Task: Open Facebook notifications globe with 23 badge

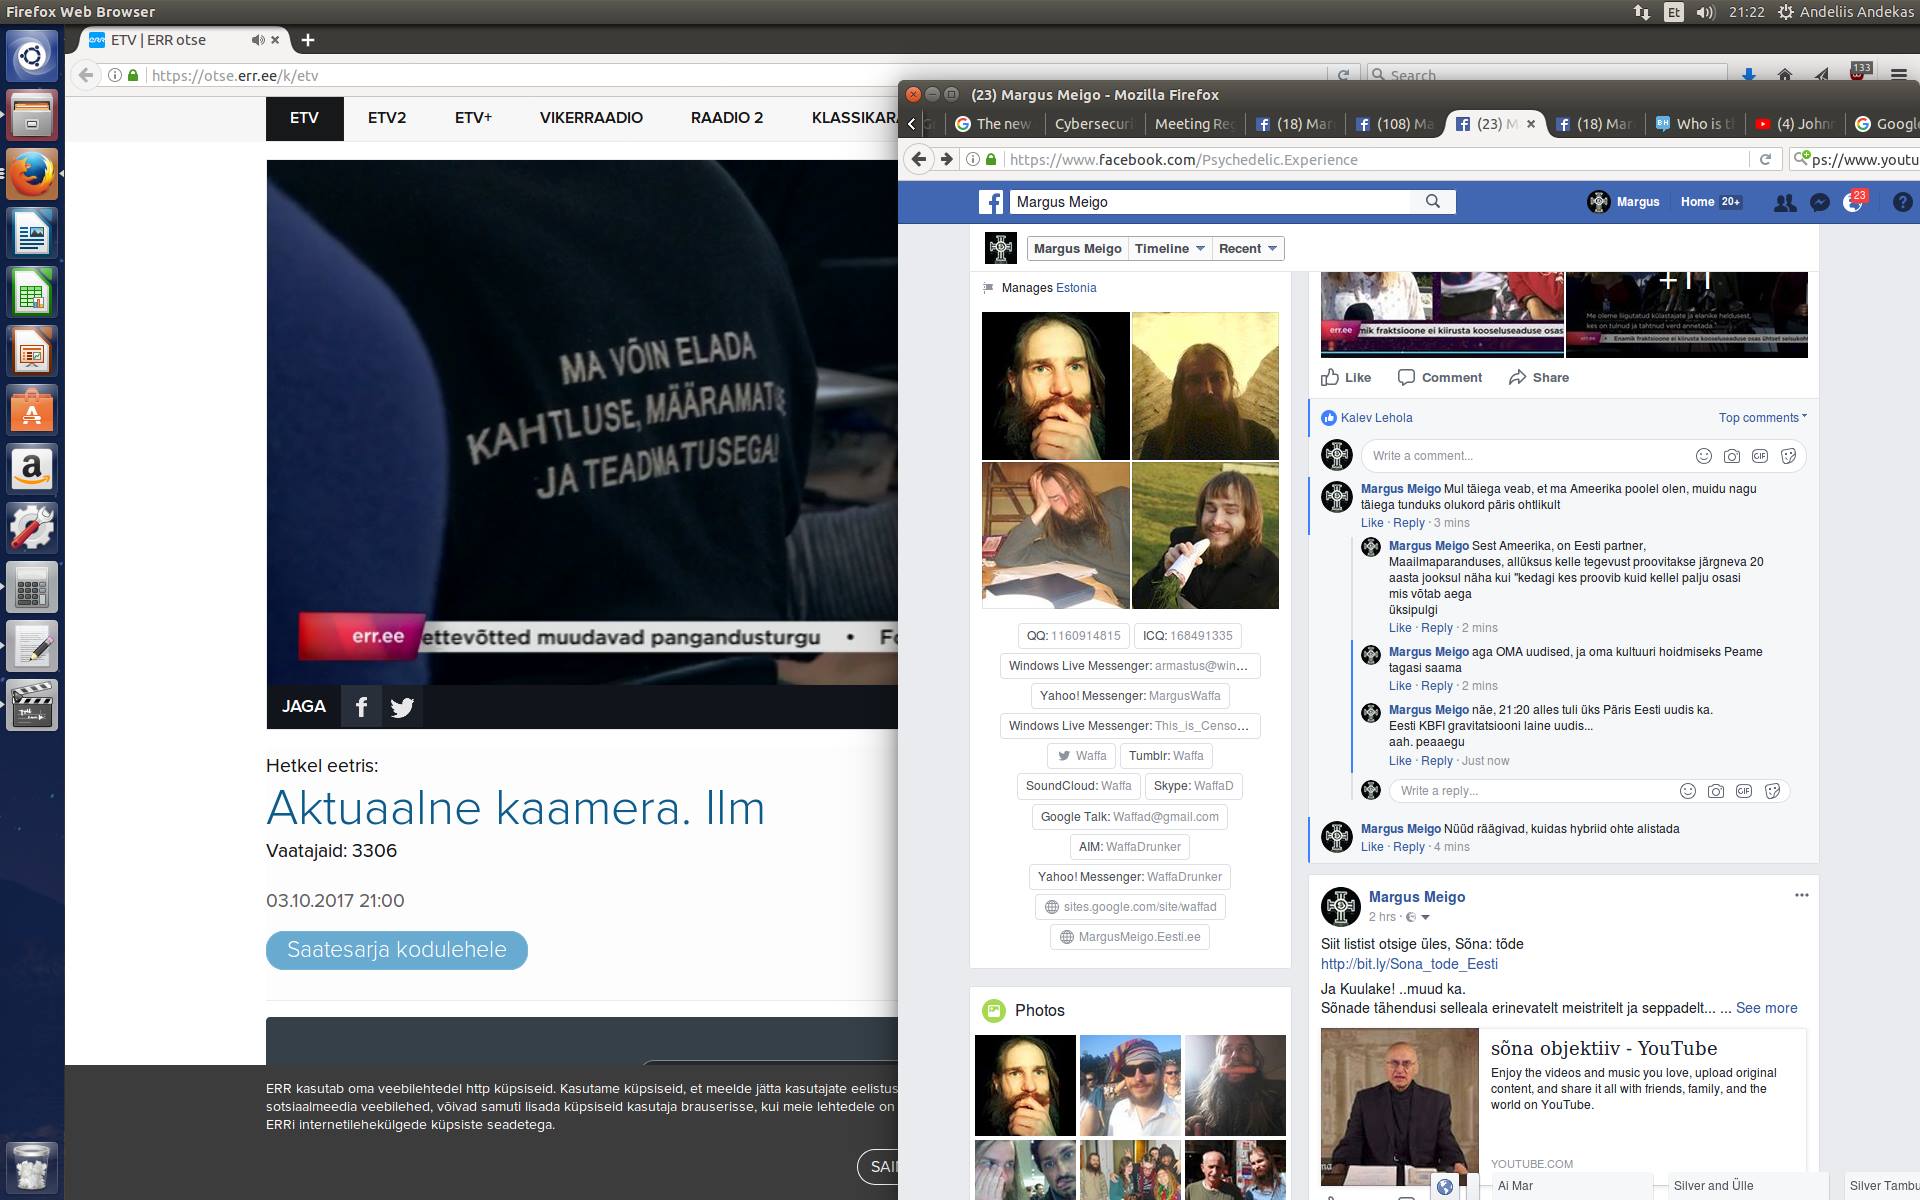Action: point(1853,202)
